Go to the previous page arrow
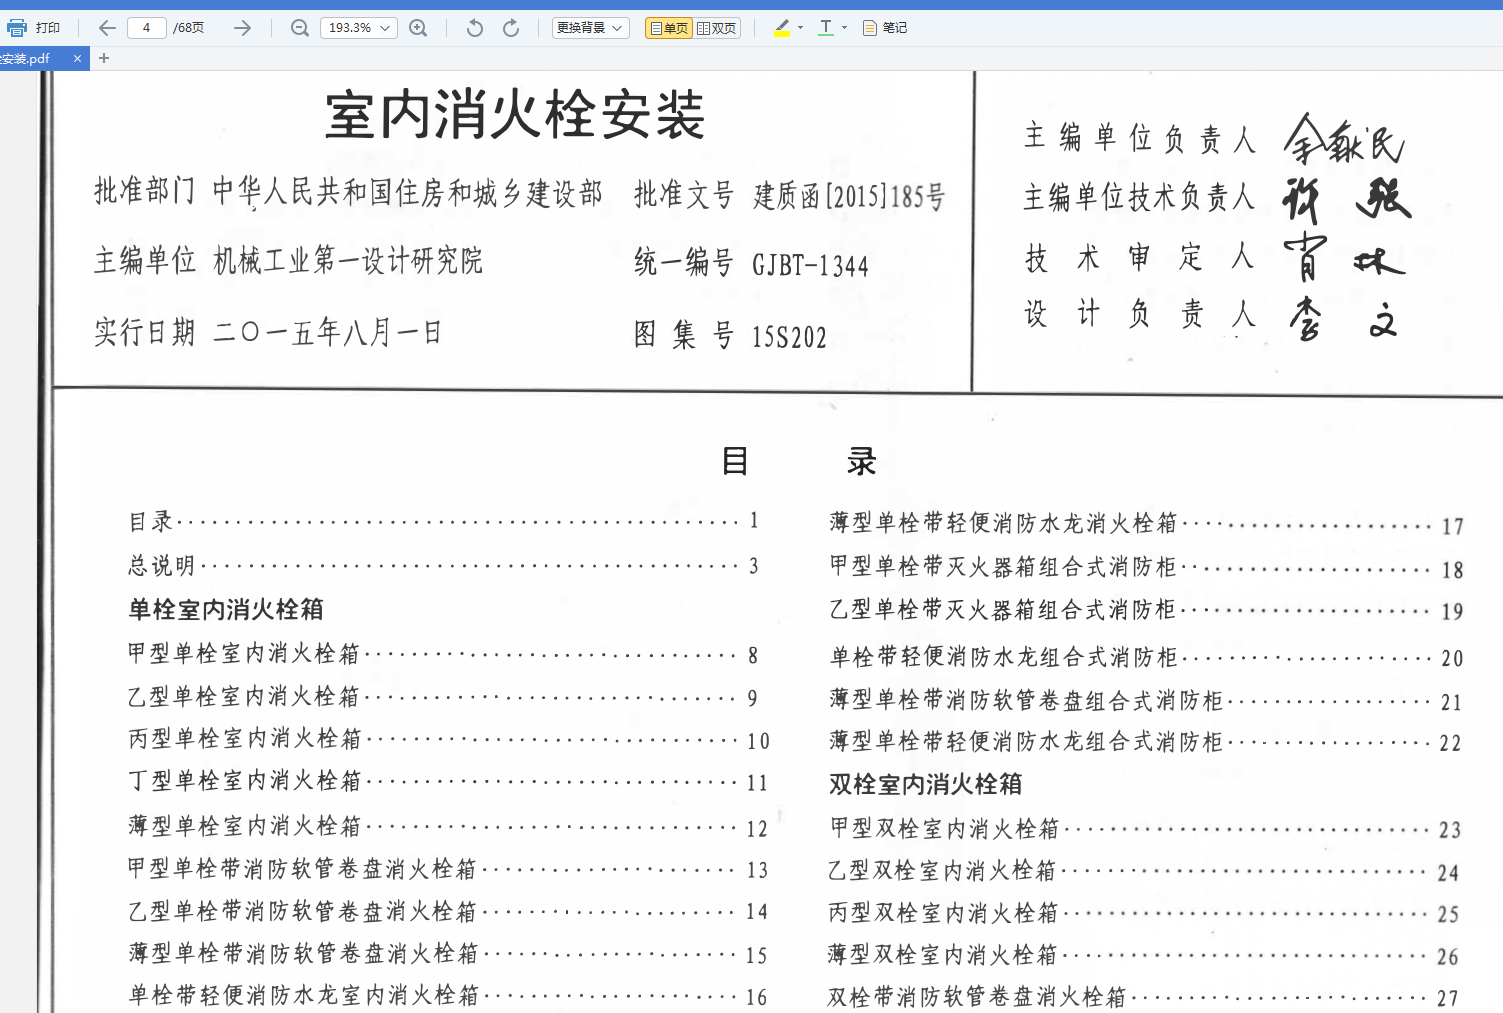Viewport: 1503px width, 1013px height. [107, 28]
